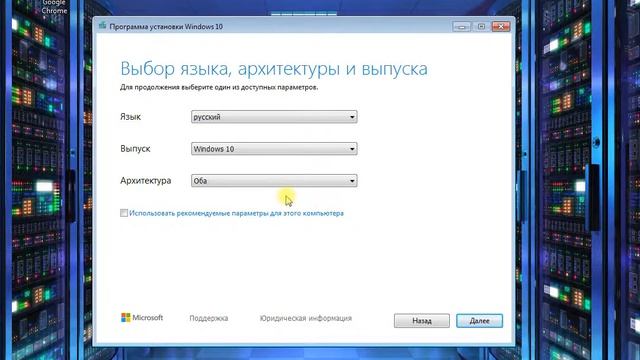Open the Язык language dropdown
The width and height of the screenshot is (640, 360).
click(x=274, y=117)
